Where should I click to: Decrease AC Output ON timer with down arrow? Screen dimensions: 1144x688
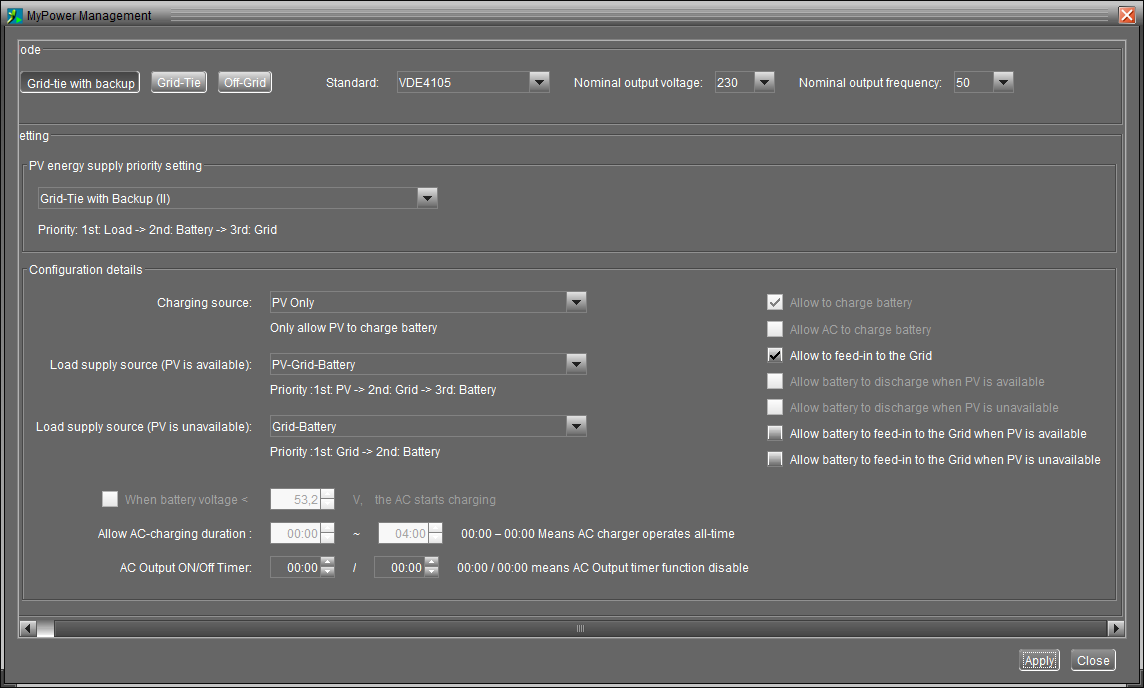(328, 573)
